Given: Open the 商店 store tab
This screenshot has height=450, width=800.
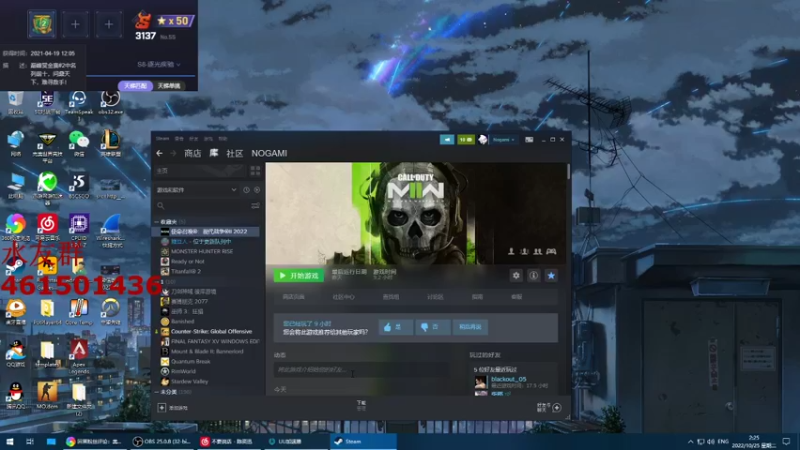Looking at the screenshot, I should click(x=192, y=153).
